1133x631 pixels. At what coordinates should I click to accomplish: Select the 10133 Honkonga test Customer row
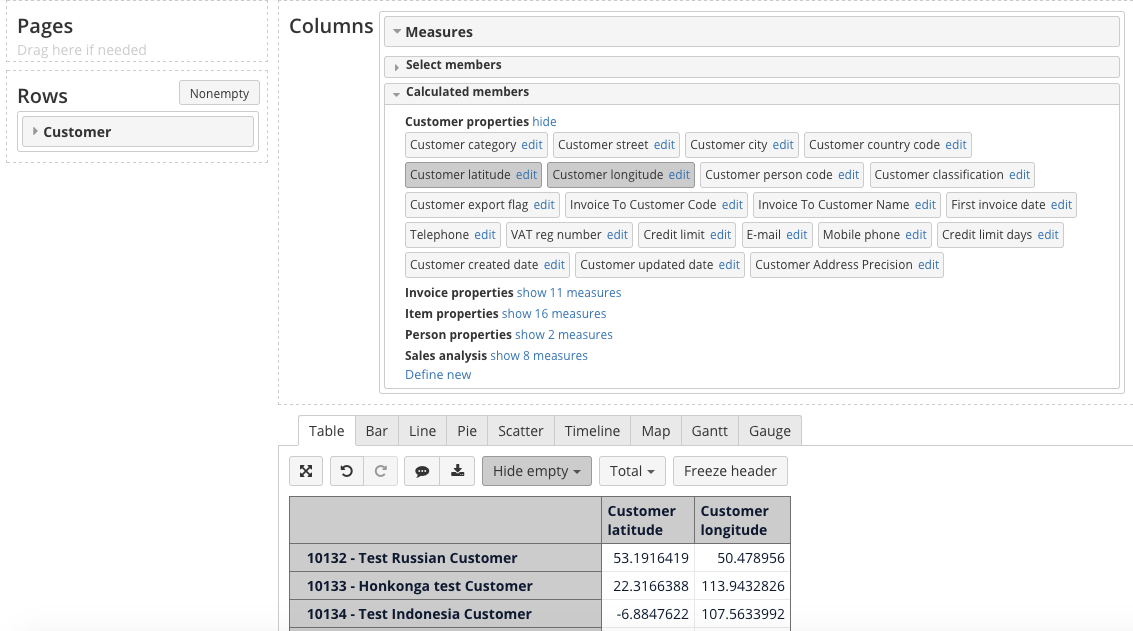click(x=419, y=586)
